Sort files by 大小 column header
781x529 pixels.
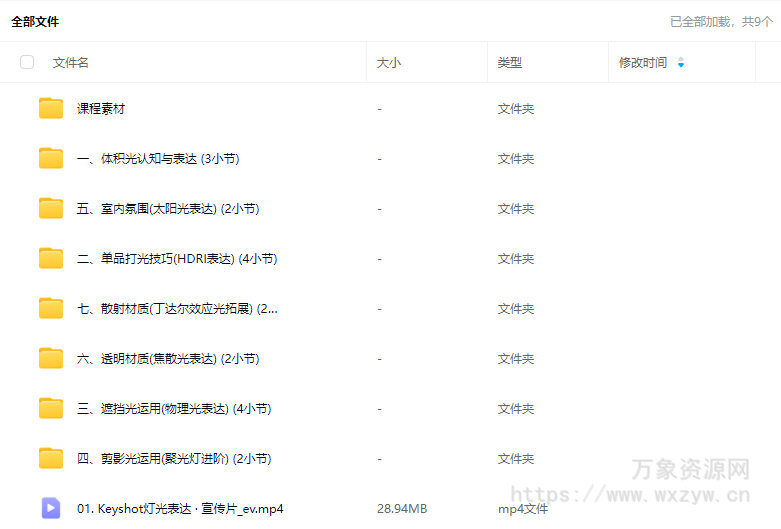[389, 63]
